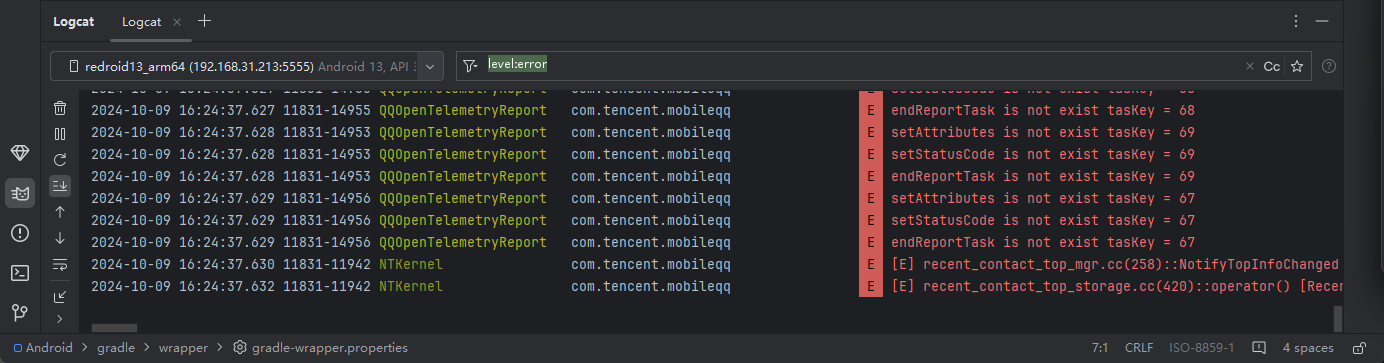Click the vertical log scrollbar thumb
This screenshot has width=1384, height=363.
[1338, 318]
